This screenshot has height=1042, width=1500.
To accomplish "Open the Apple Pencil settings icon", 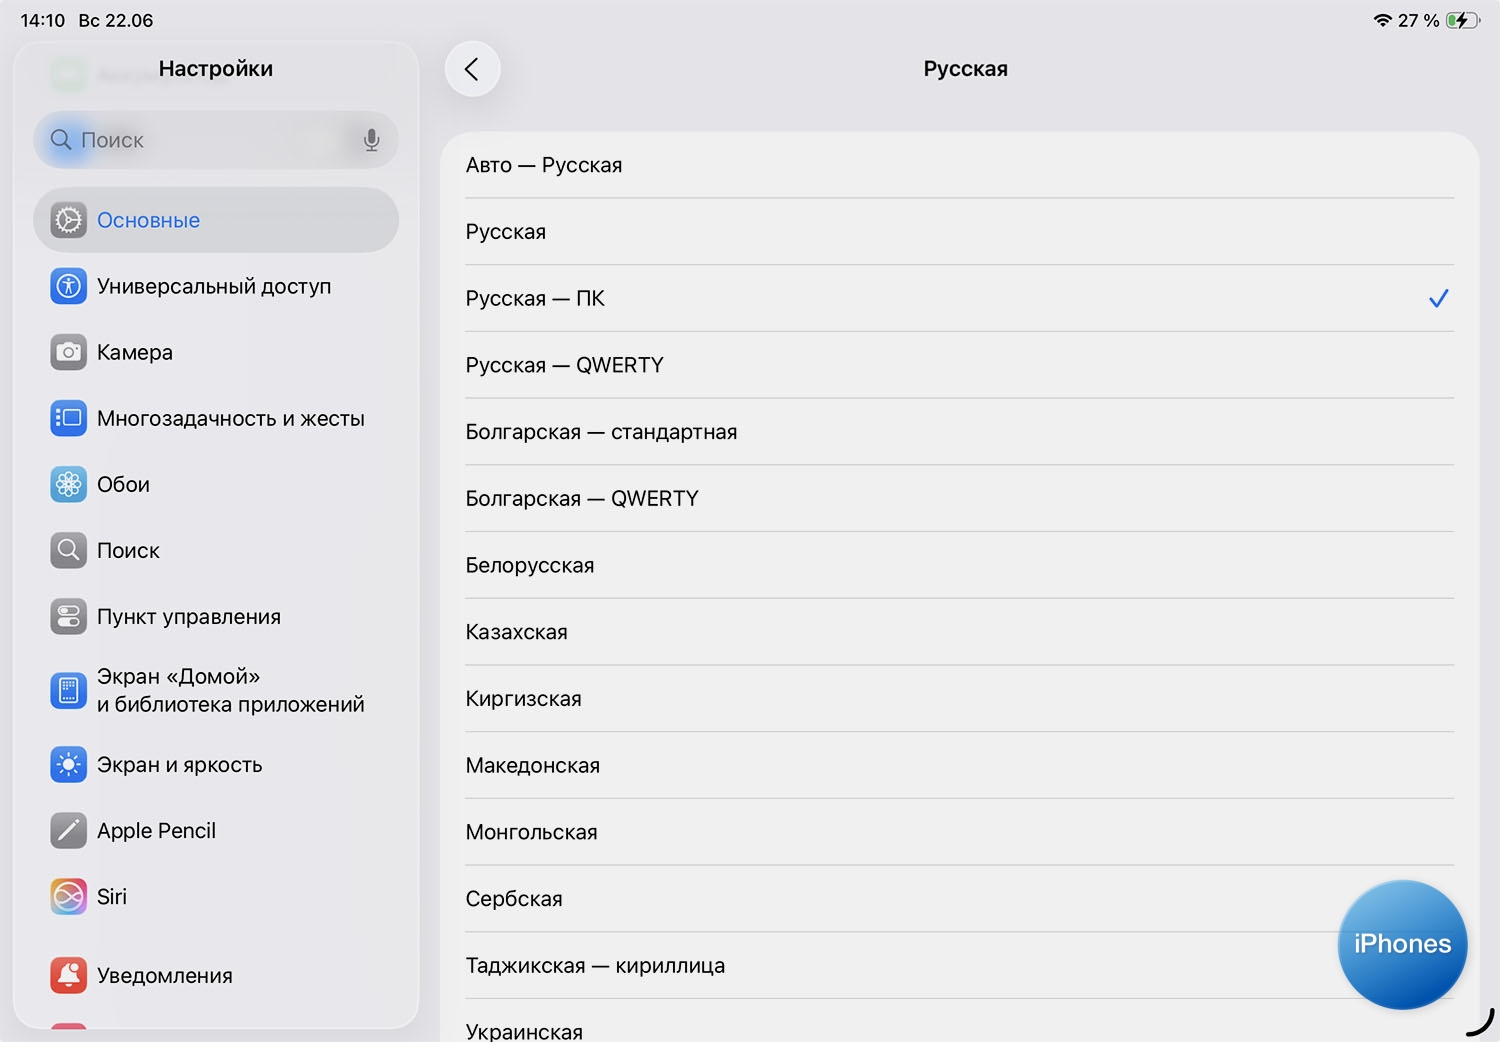I will 68,831.
